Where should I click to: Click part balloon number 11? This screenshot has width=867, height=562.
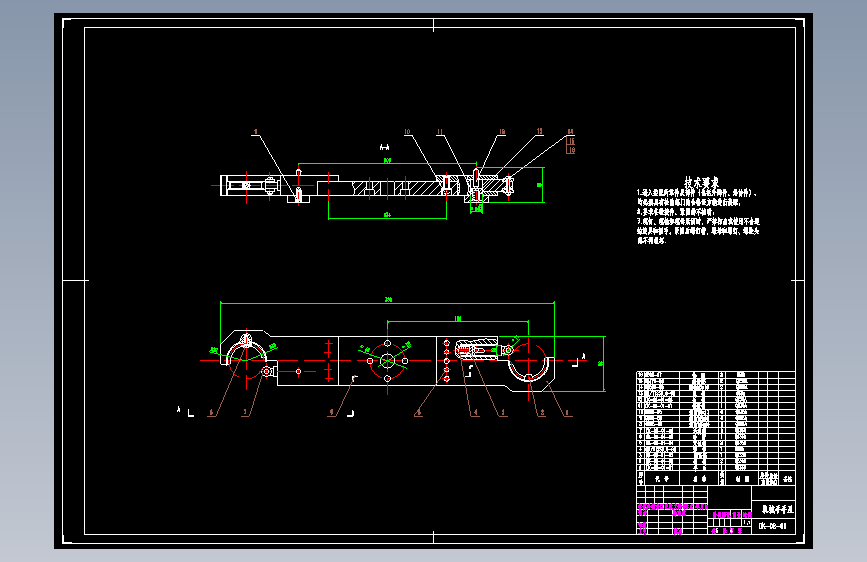tap(440, 132)
